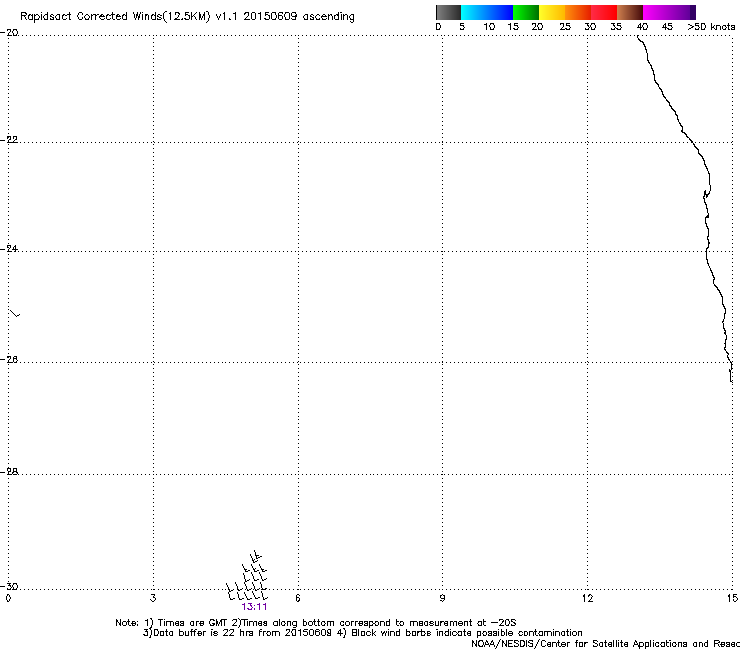Click the longitude 3 axis label

click(153, 598)
